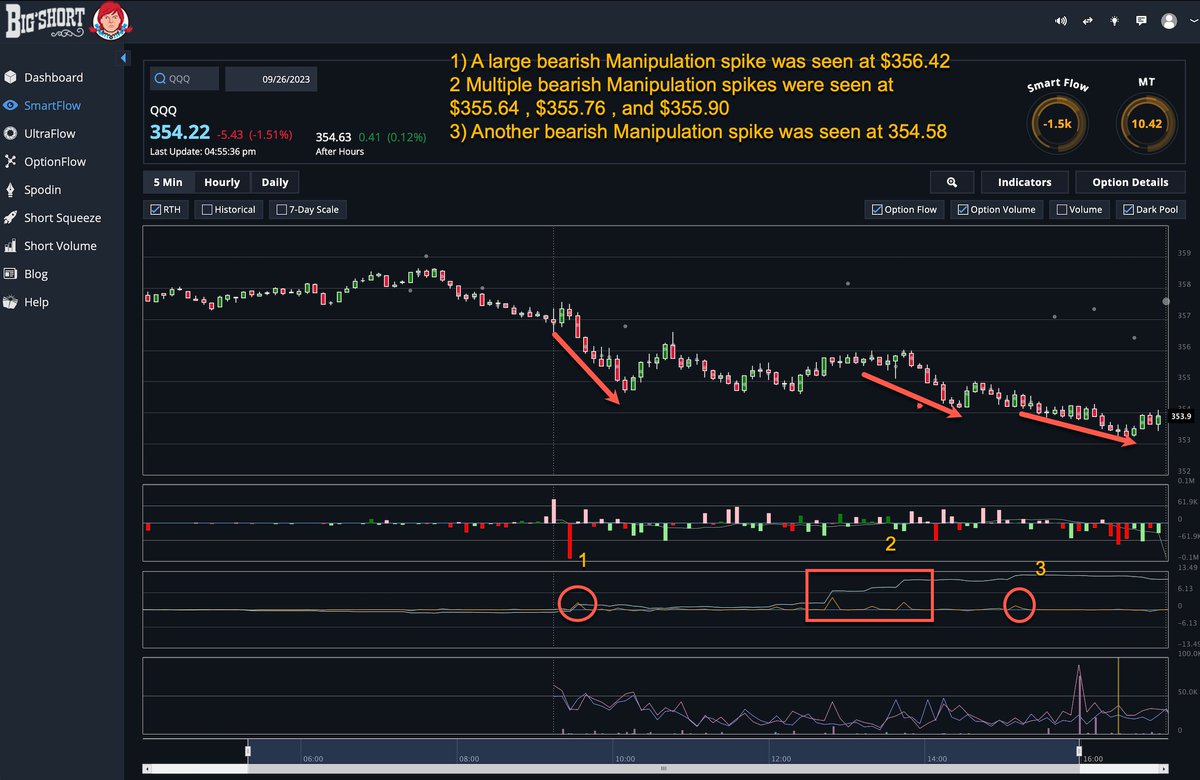The height and width of the screenshot is (780, 1200).
Task: Enable the 7-Day Scale checkbox
Action: click(x=281, y=210)
